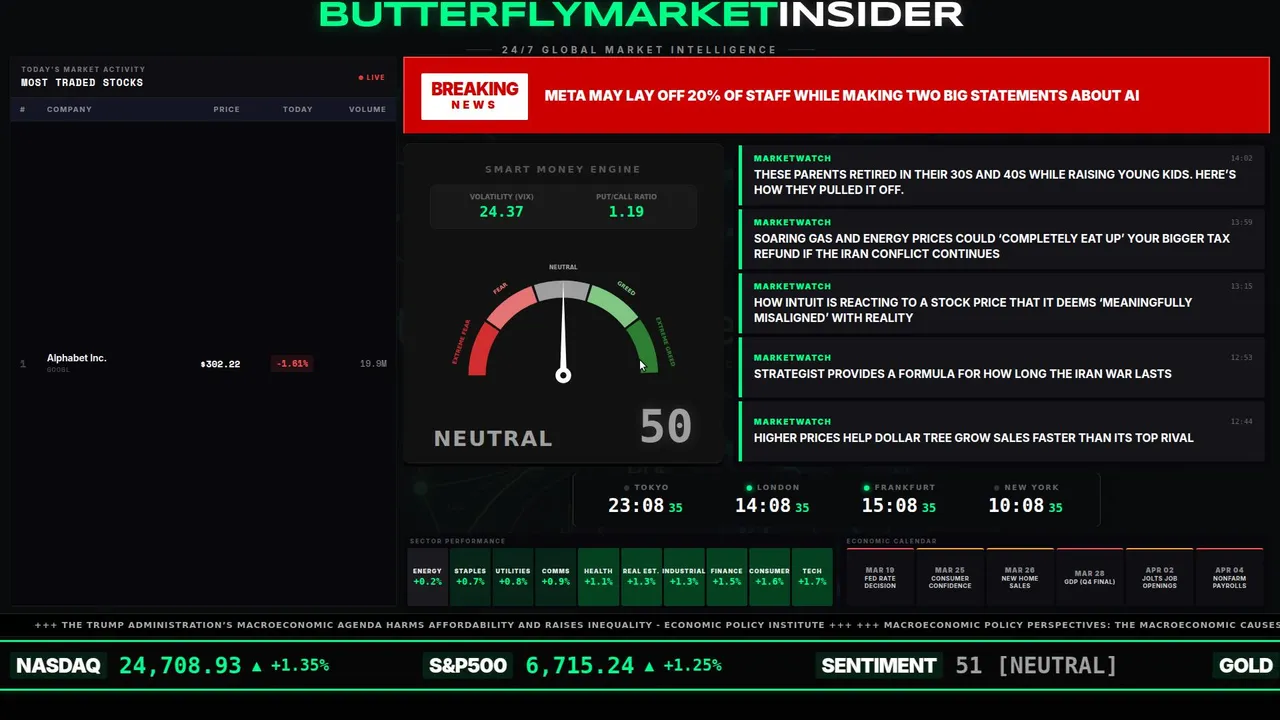The image size is (1280, 720).
Task: Click the Most Traded Stocks panel title
Action: (x=82, y=83)
